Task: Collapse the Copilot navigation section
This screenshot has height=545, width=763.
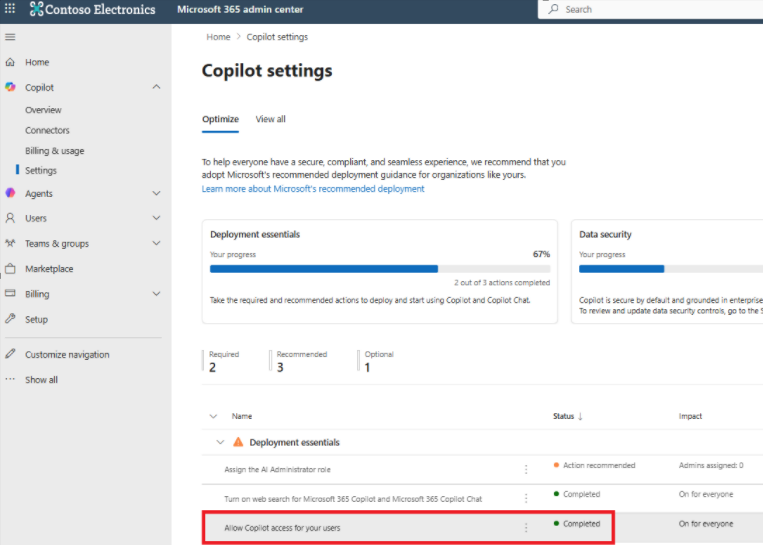Action: 156,87
